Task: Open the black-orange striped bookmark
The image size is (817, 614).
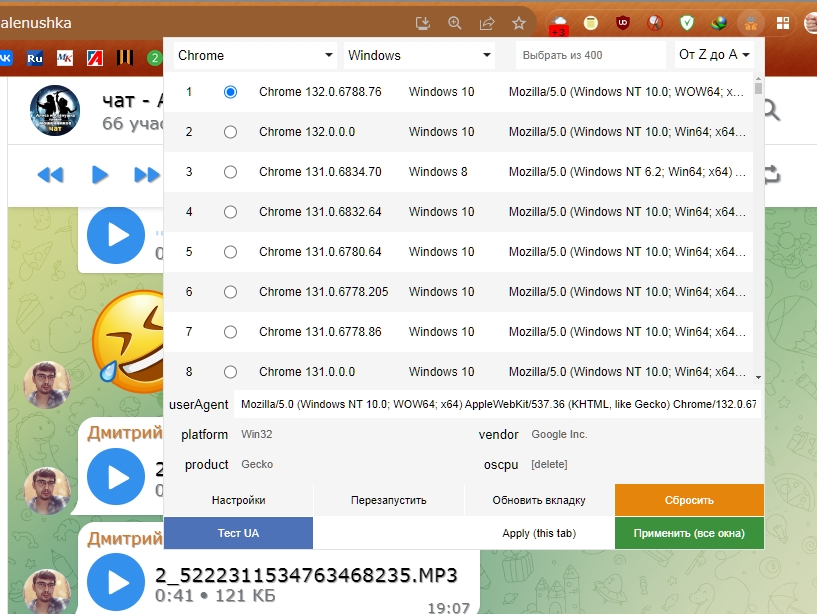Action: 125,58
